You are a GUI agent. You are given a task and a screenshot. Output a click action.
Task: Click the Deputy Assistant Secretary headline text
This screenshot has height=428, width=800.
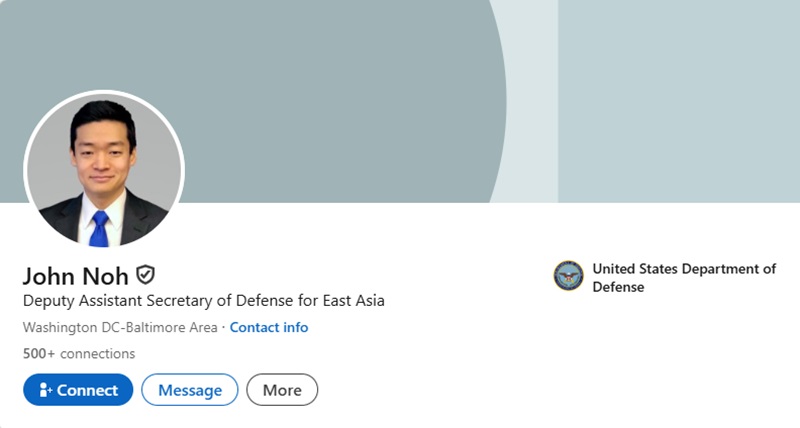(x=203, y=300)
